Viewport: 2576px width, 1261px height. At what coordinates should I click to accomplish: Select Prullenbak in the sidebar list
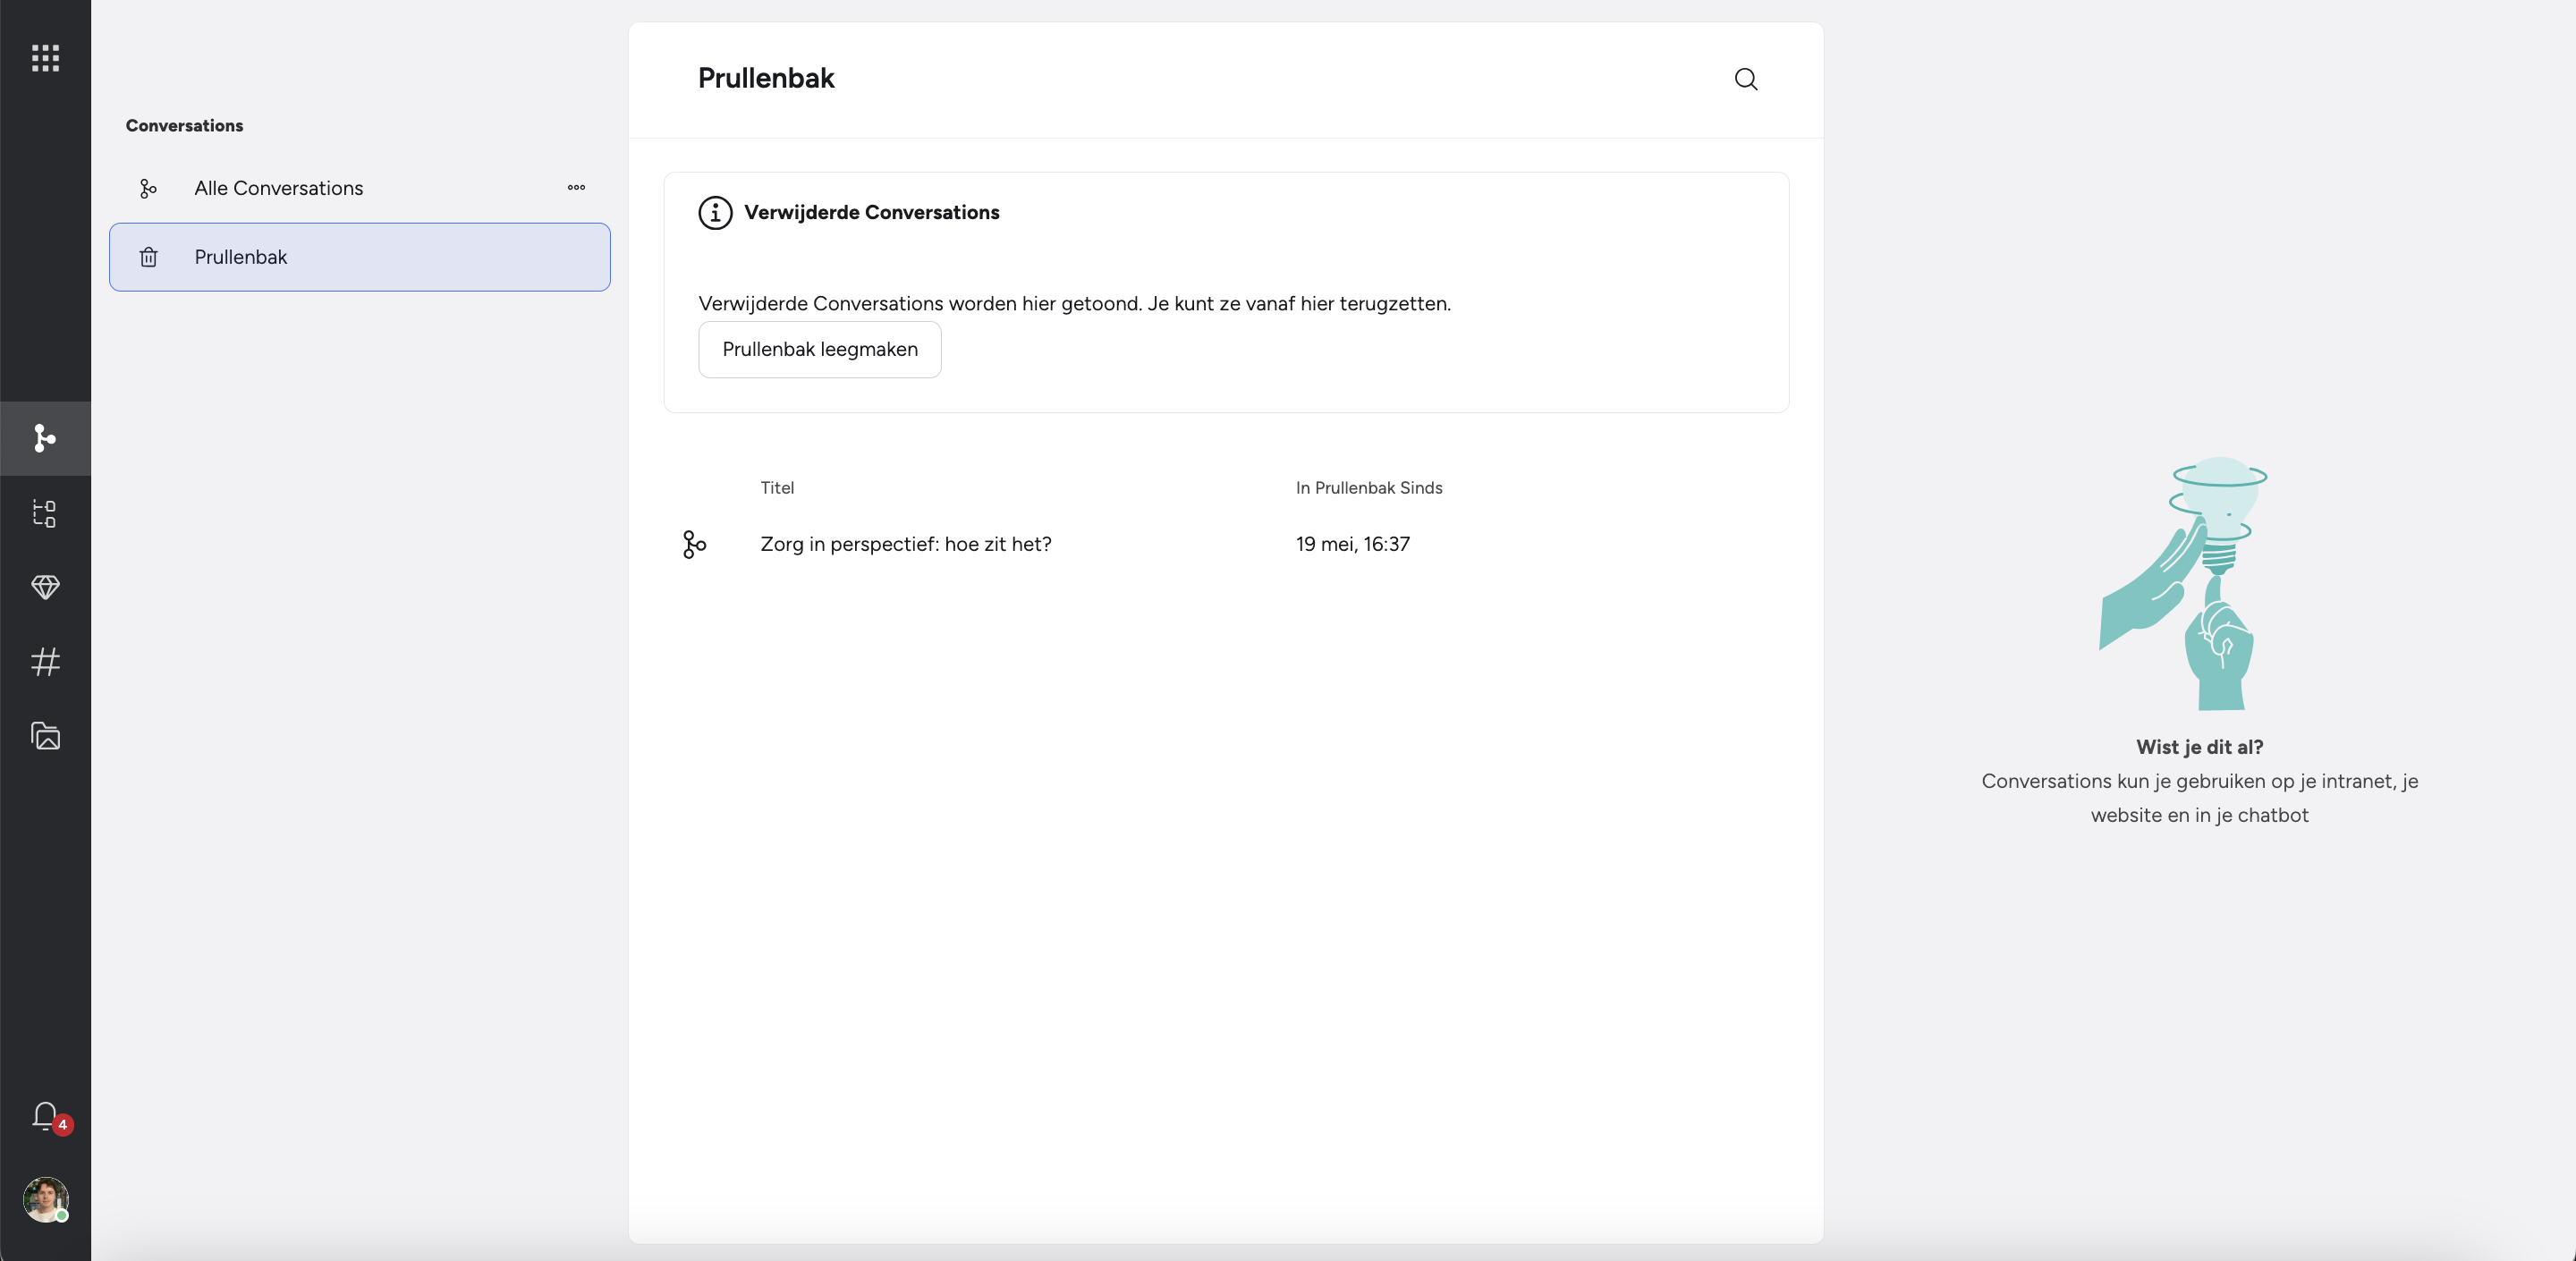(x=360, y=257)
